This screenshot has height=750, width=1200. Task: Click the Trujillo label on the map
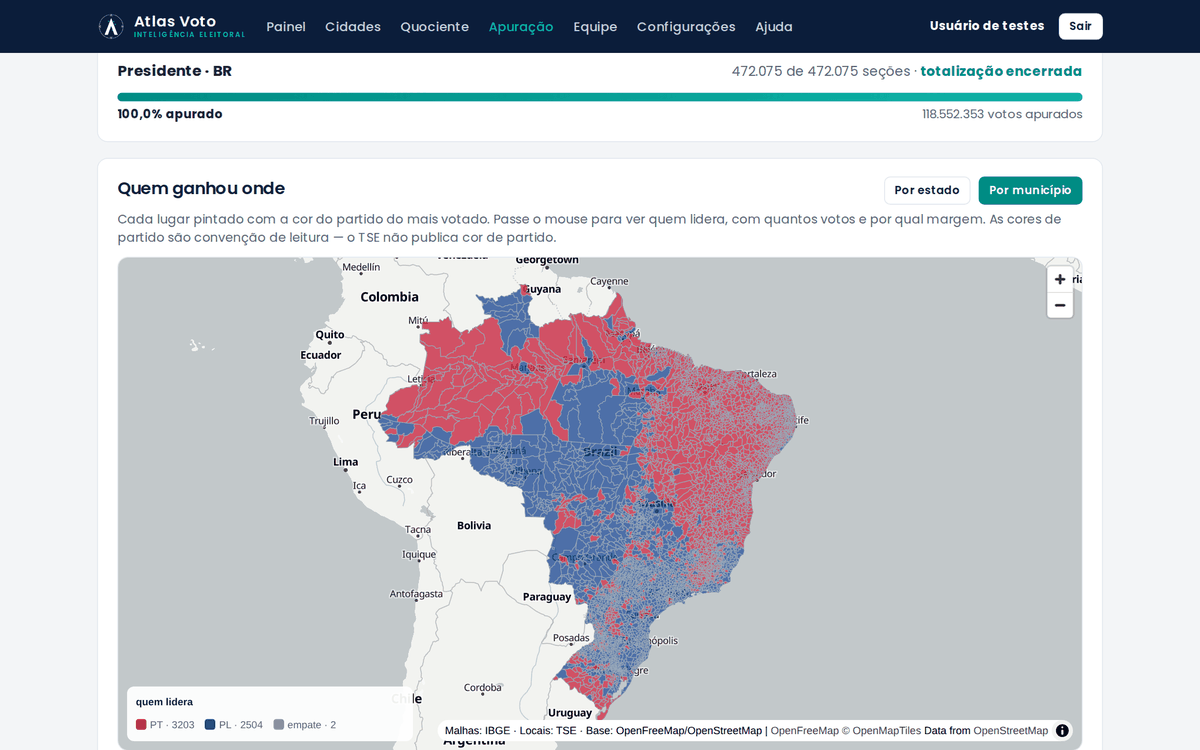point(324,421)
